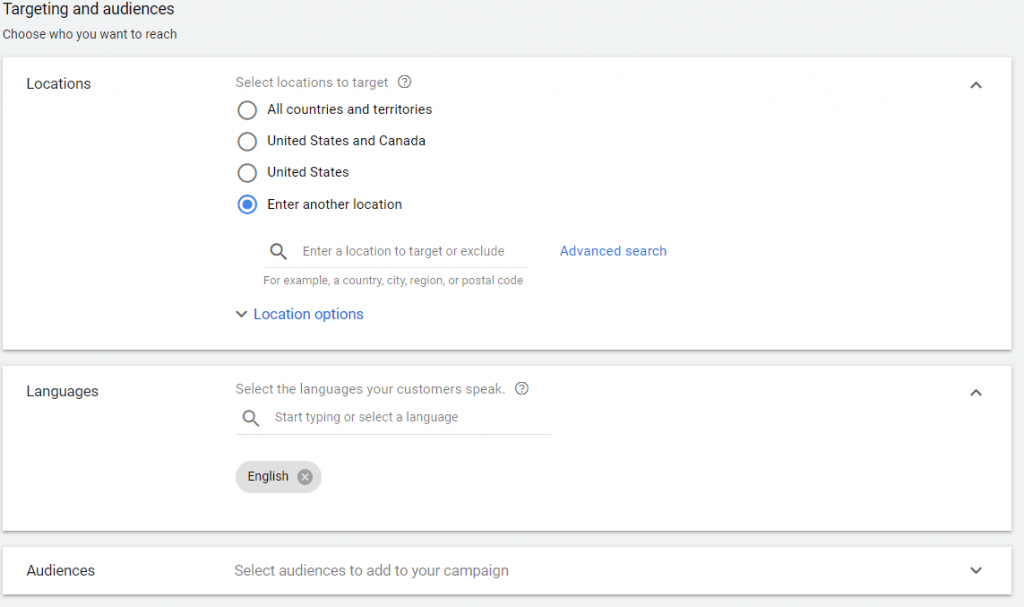Select the United States only radio button
Viewport: 1024px width, 607px height.
pyautogui.click(x=247, y=173)
